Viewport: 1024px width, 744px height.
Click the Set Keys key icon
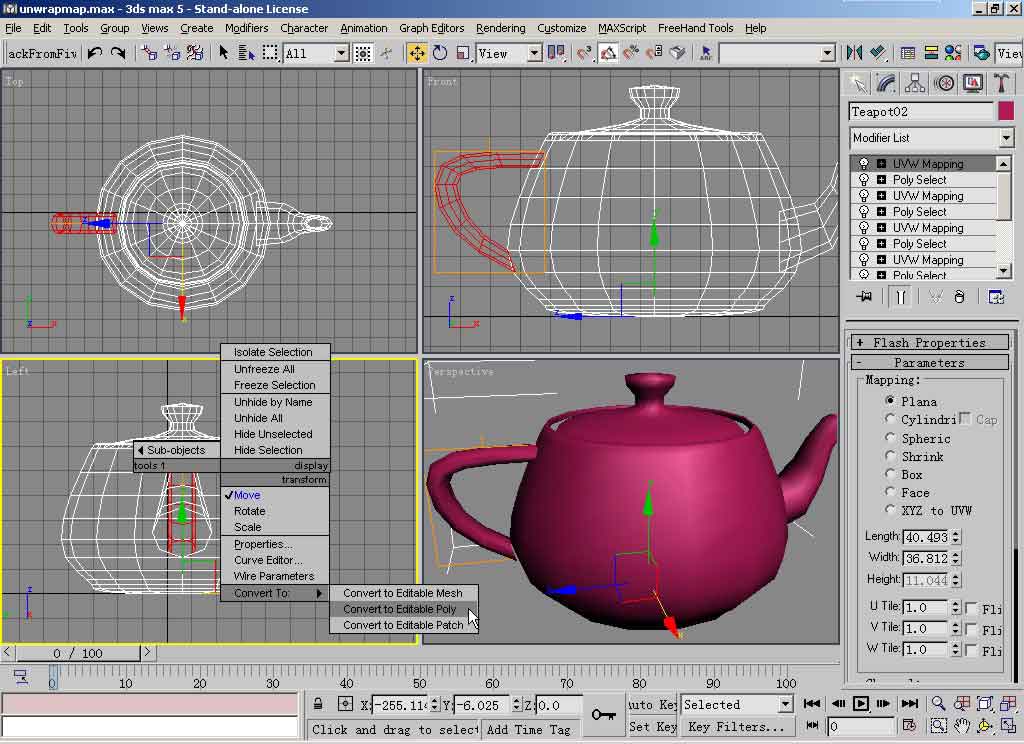pos(603,714)
